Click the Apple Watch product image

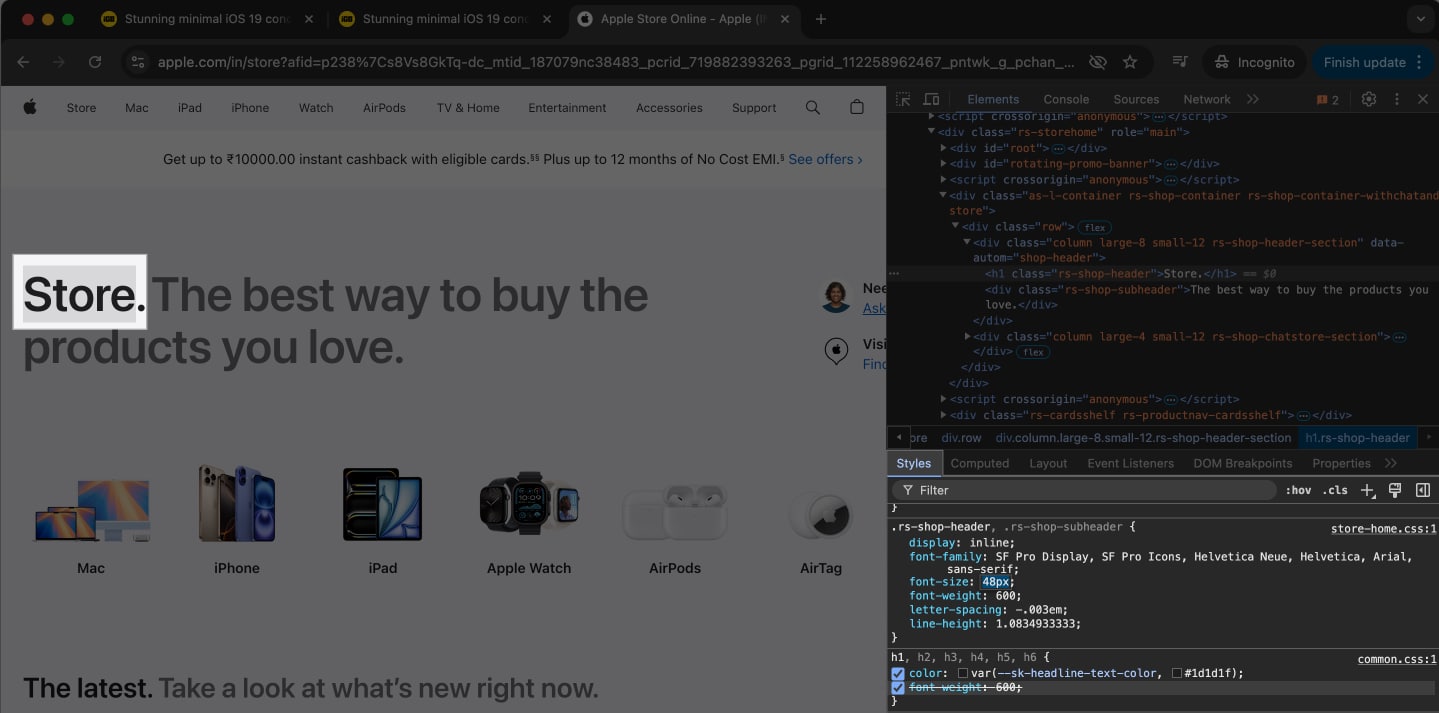(529, 502)
